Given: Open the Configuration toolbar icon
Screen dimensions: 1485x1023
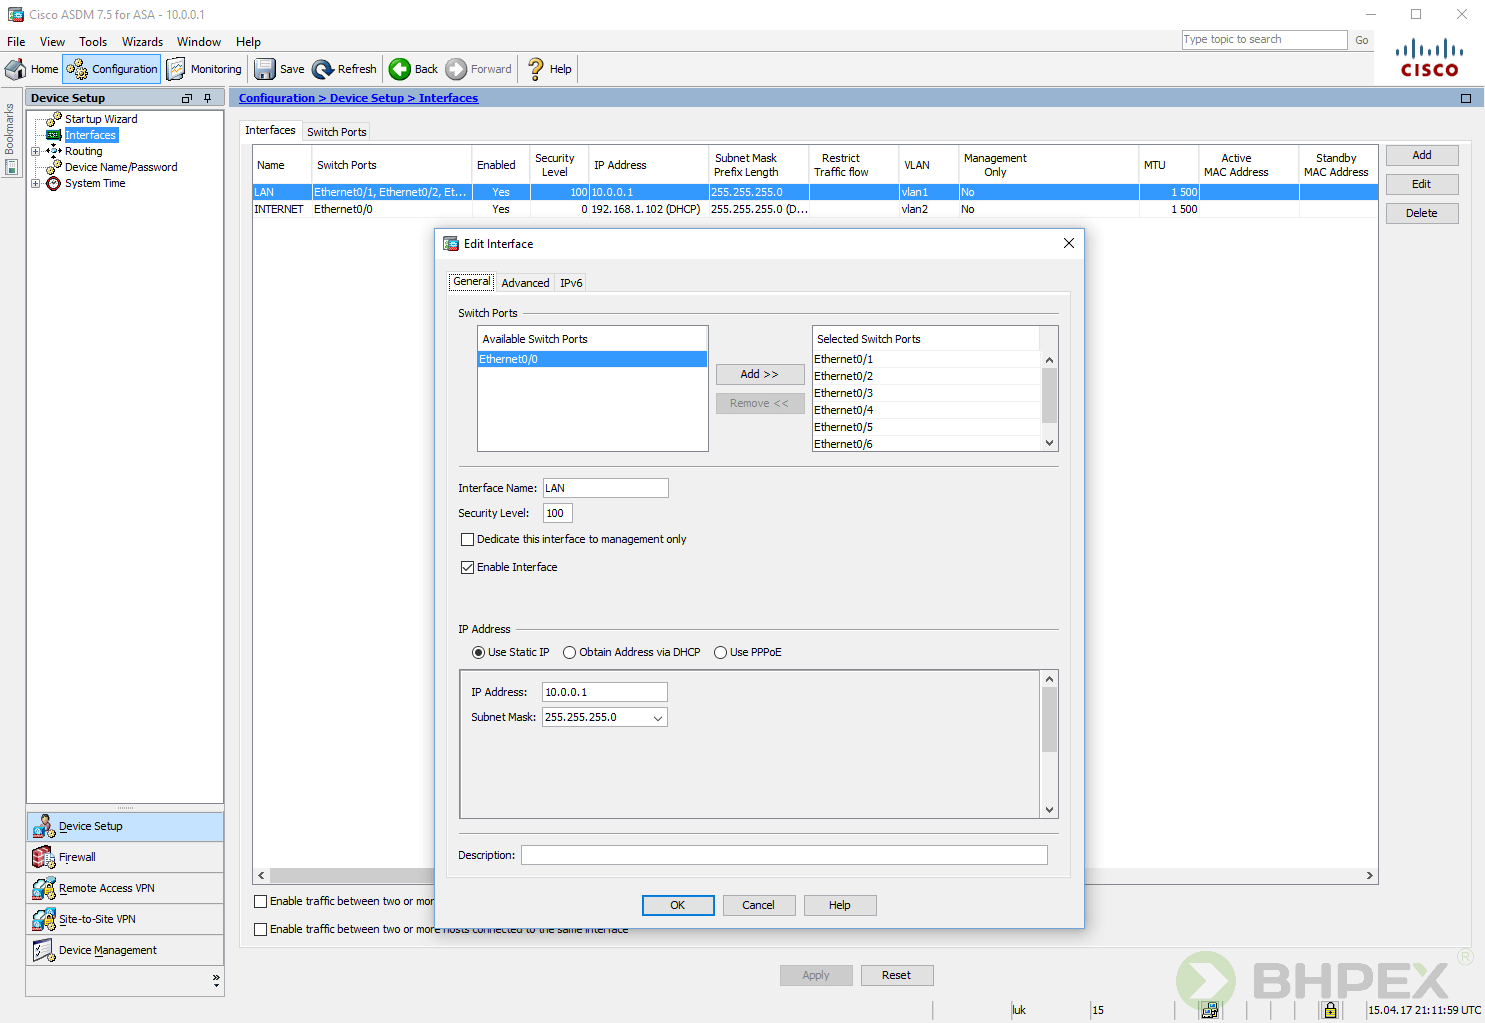Looking at the screenshot, I should point(77,69).
